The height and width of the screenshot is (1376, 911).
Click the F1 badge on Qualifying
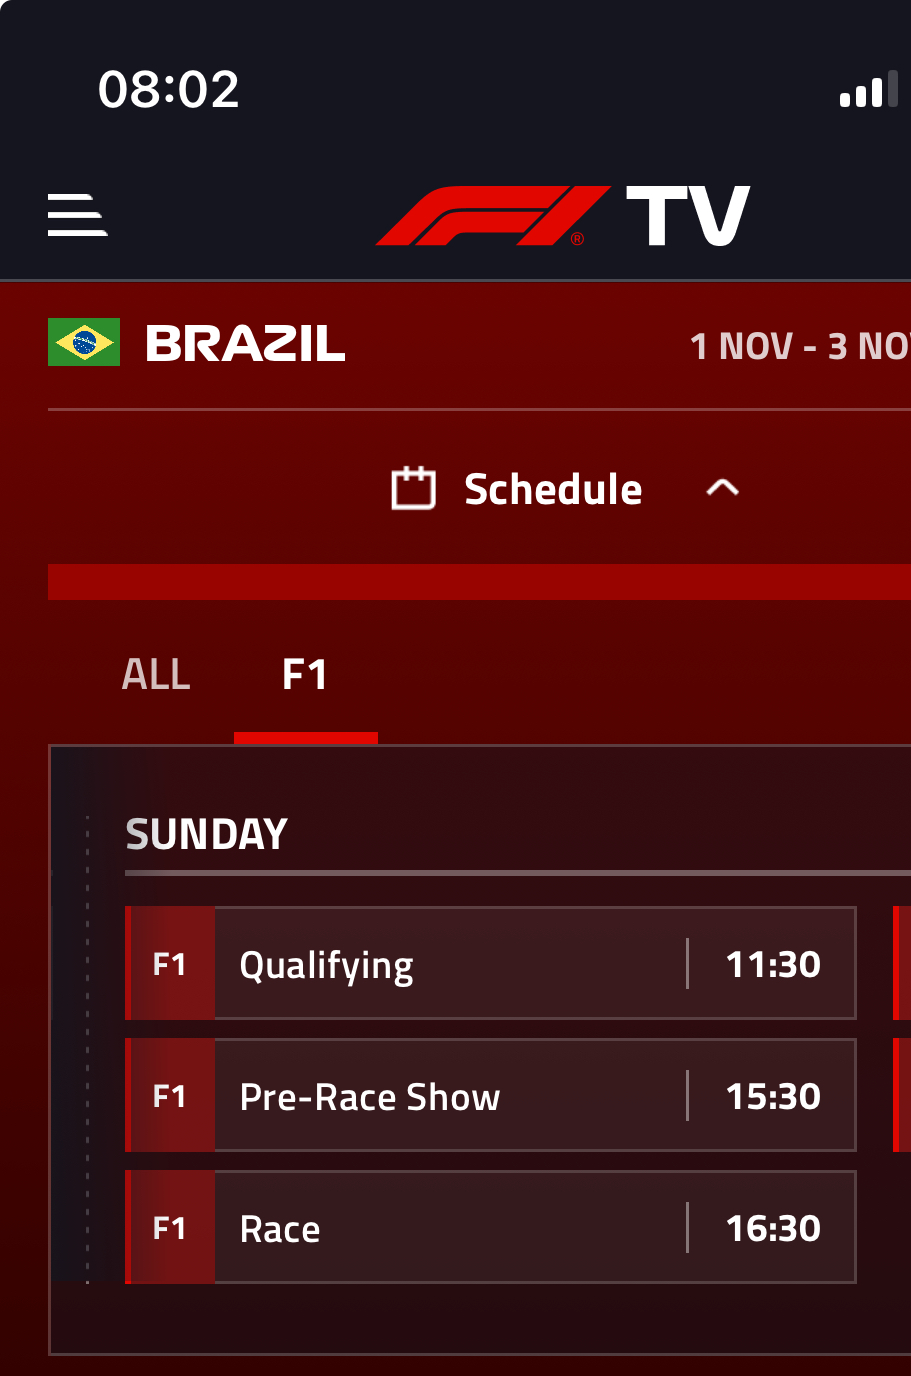tap(170, 963)
